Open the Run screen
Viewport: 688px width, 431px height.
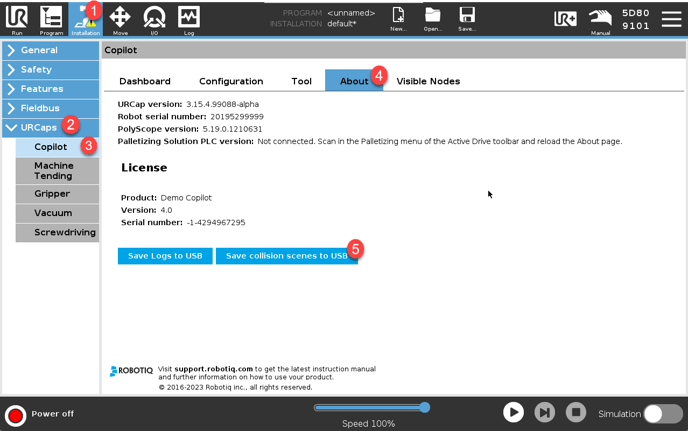tap(17, 19)
